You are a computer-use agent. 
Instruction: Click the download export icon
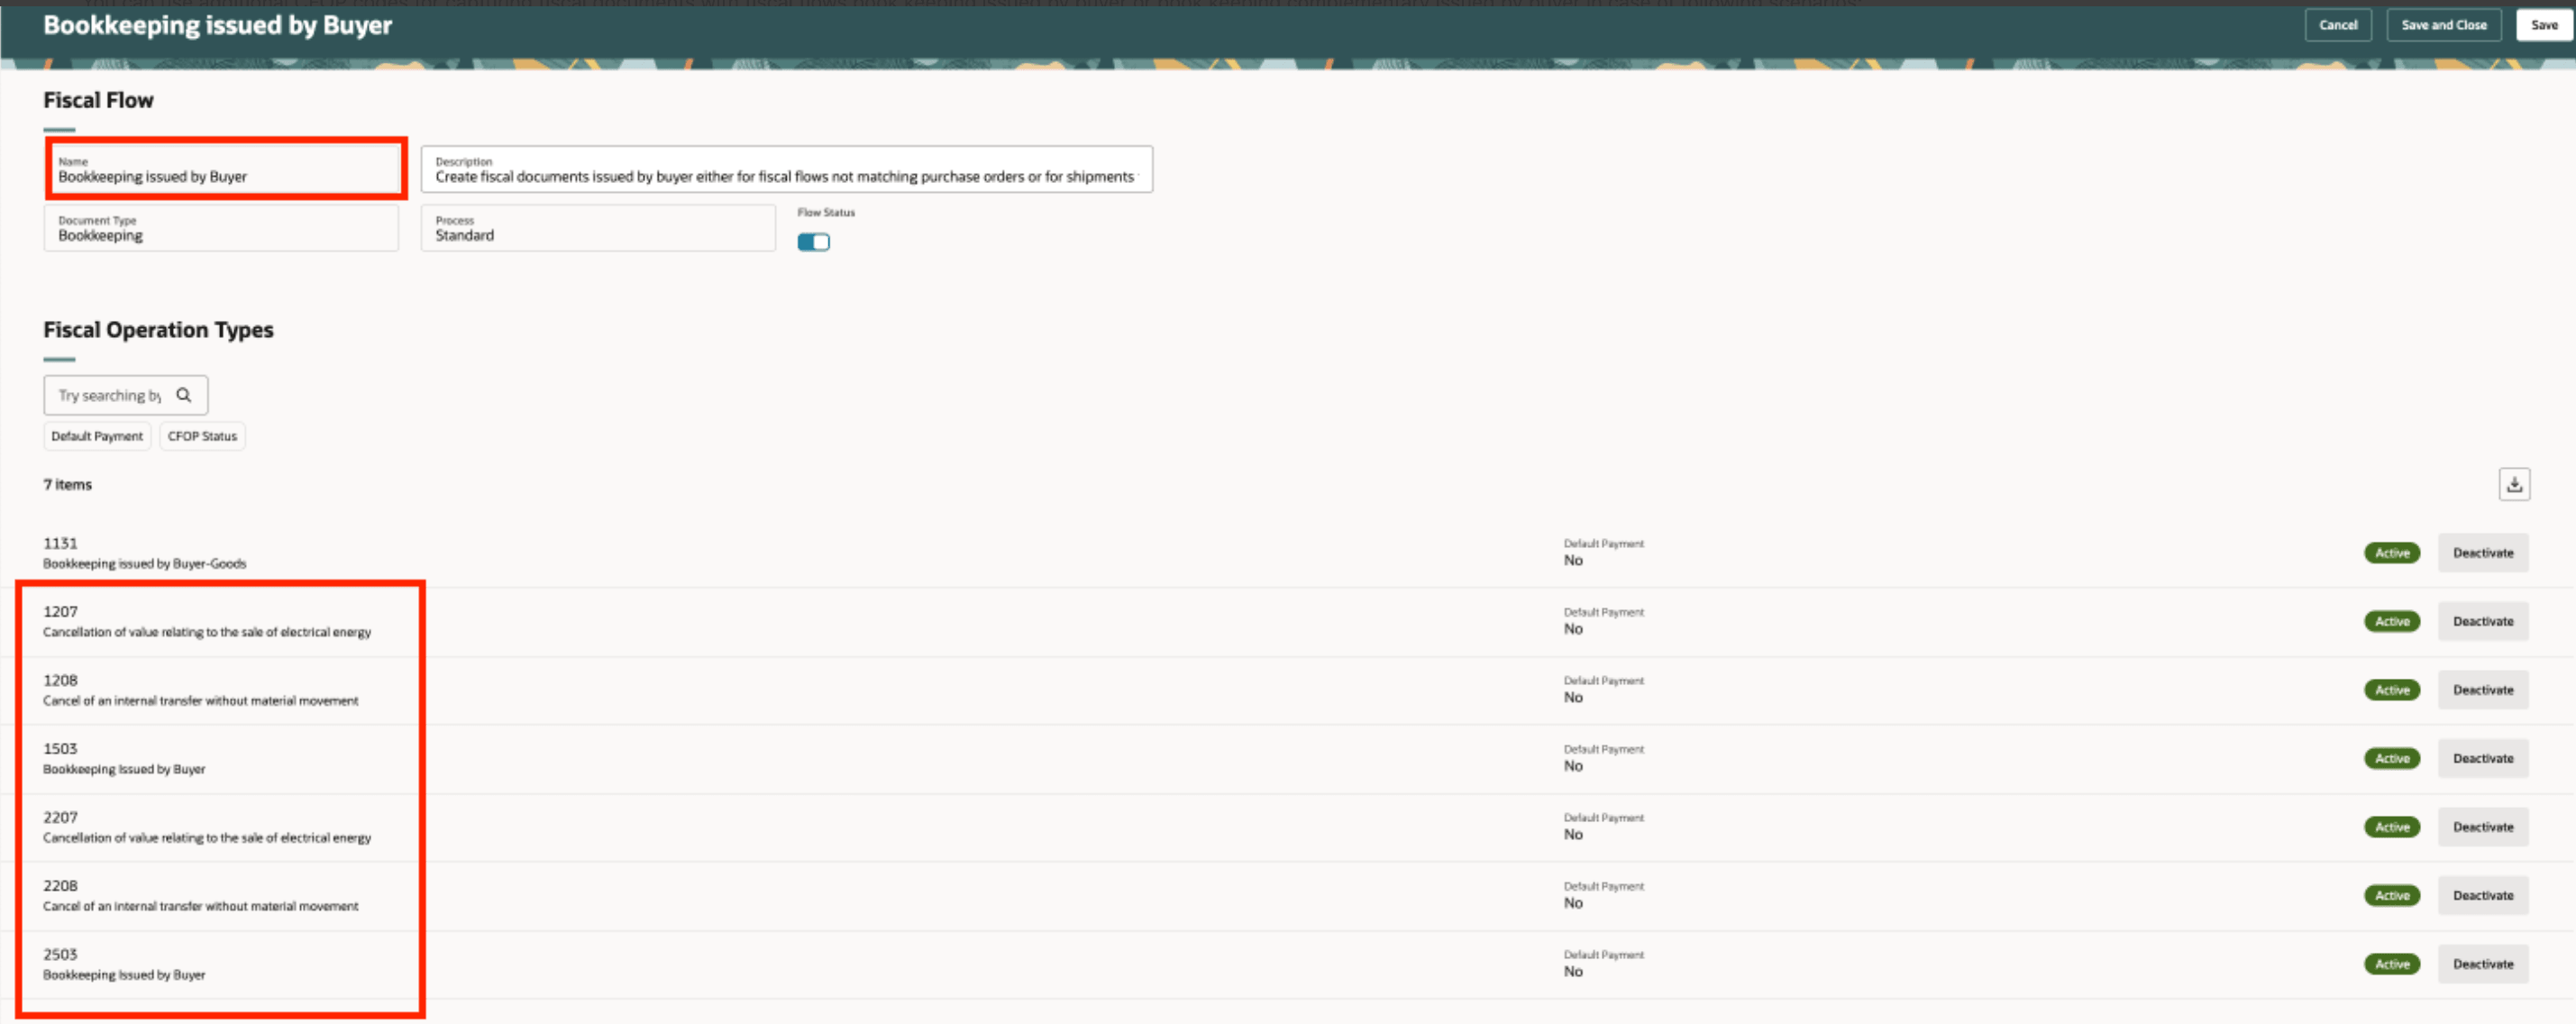click(2514, 485)
